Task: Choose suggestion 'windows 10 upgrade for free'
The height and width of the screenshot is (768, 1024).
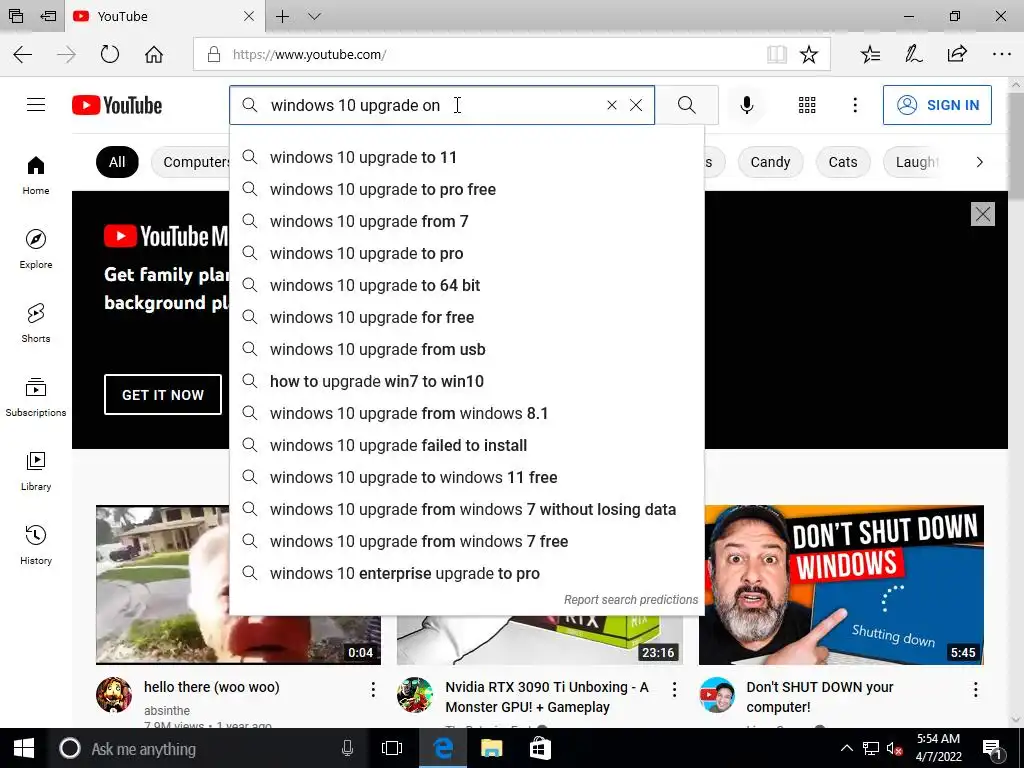Action: click(x=467, y=317)
